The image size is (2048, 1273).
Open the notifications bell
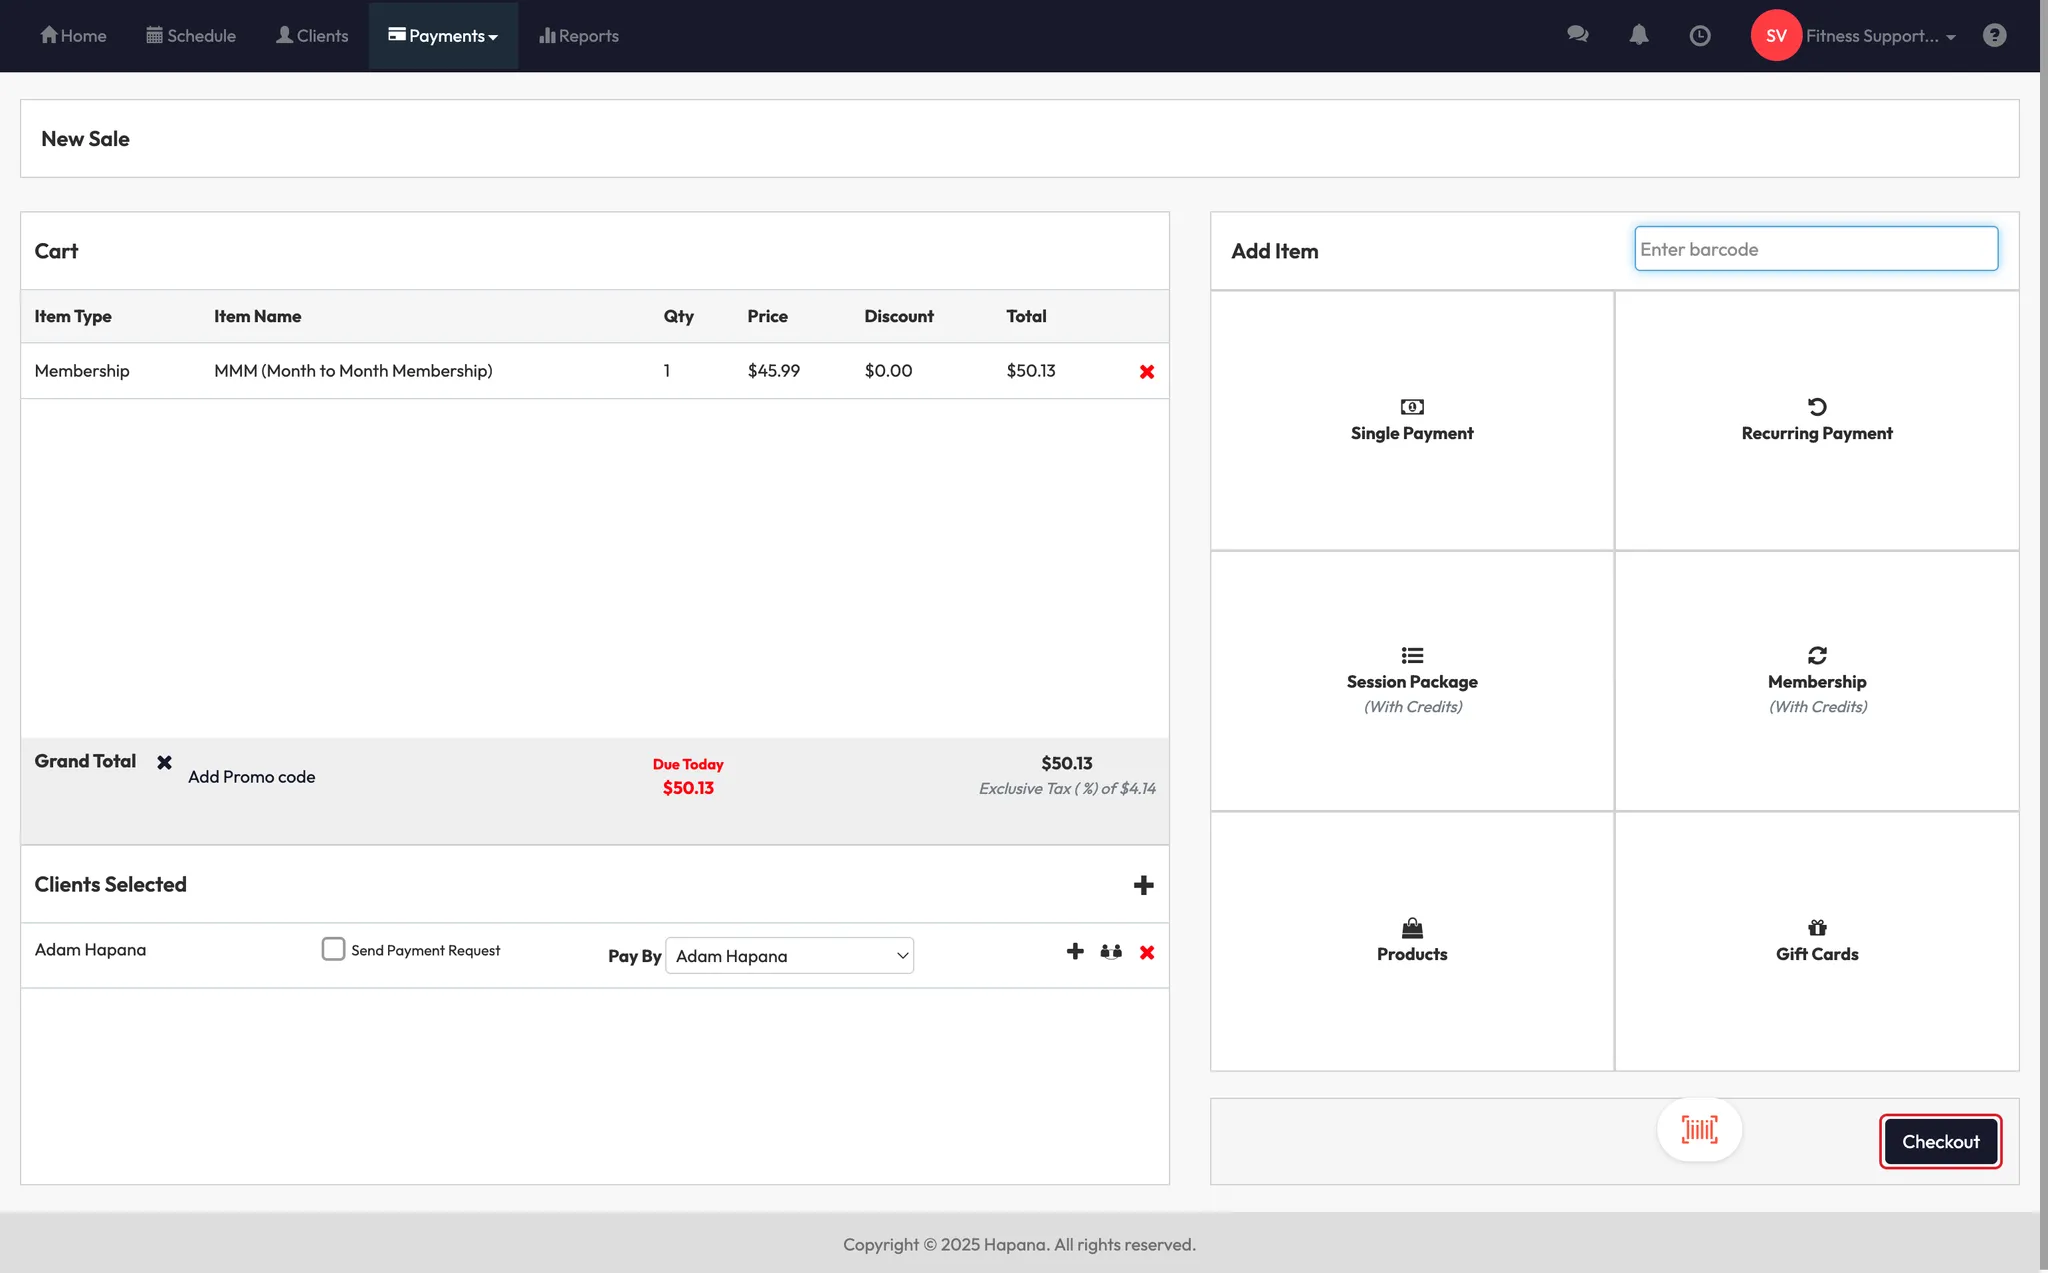tap(1638, 35)
